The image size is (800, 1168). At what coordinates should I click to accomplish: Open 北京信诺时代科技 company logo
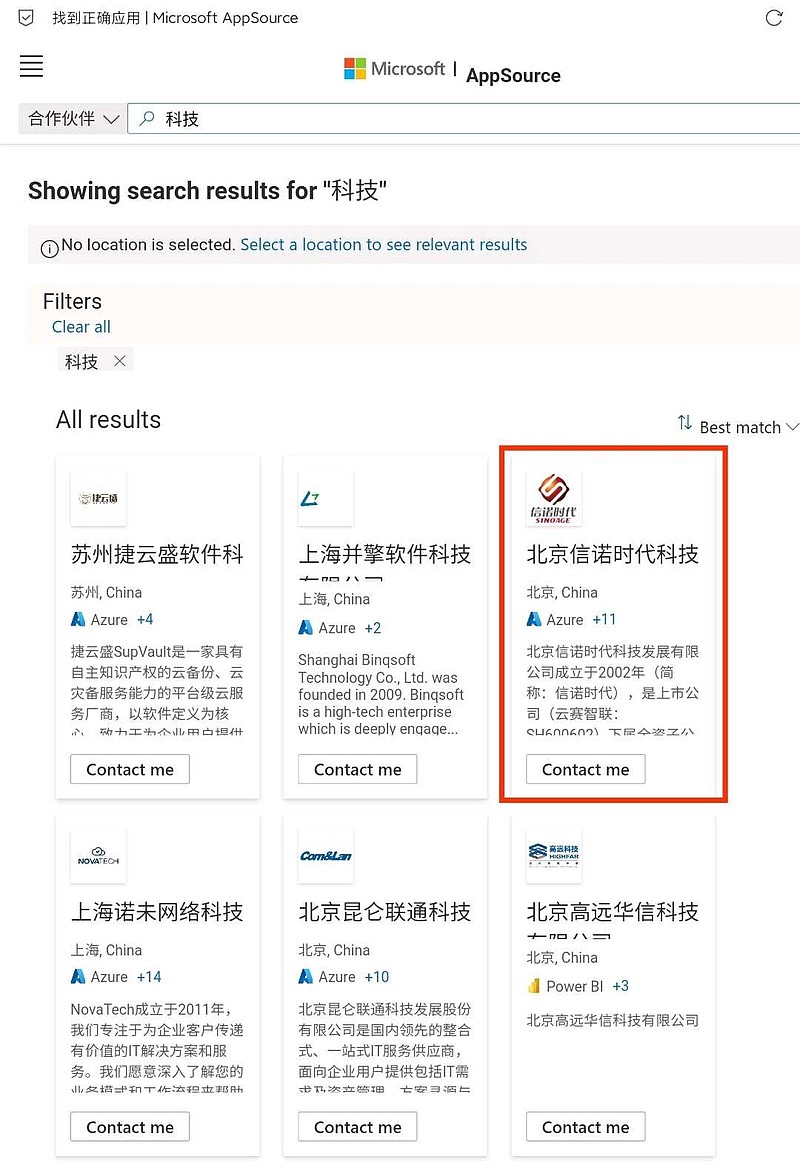point(553,498)
